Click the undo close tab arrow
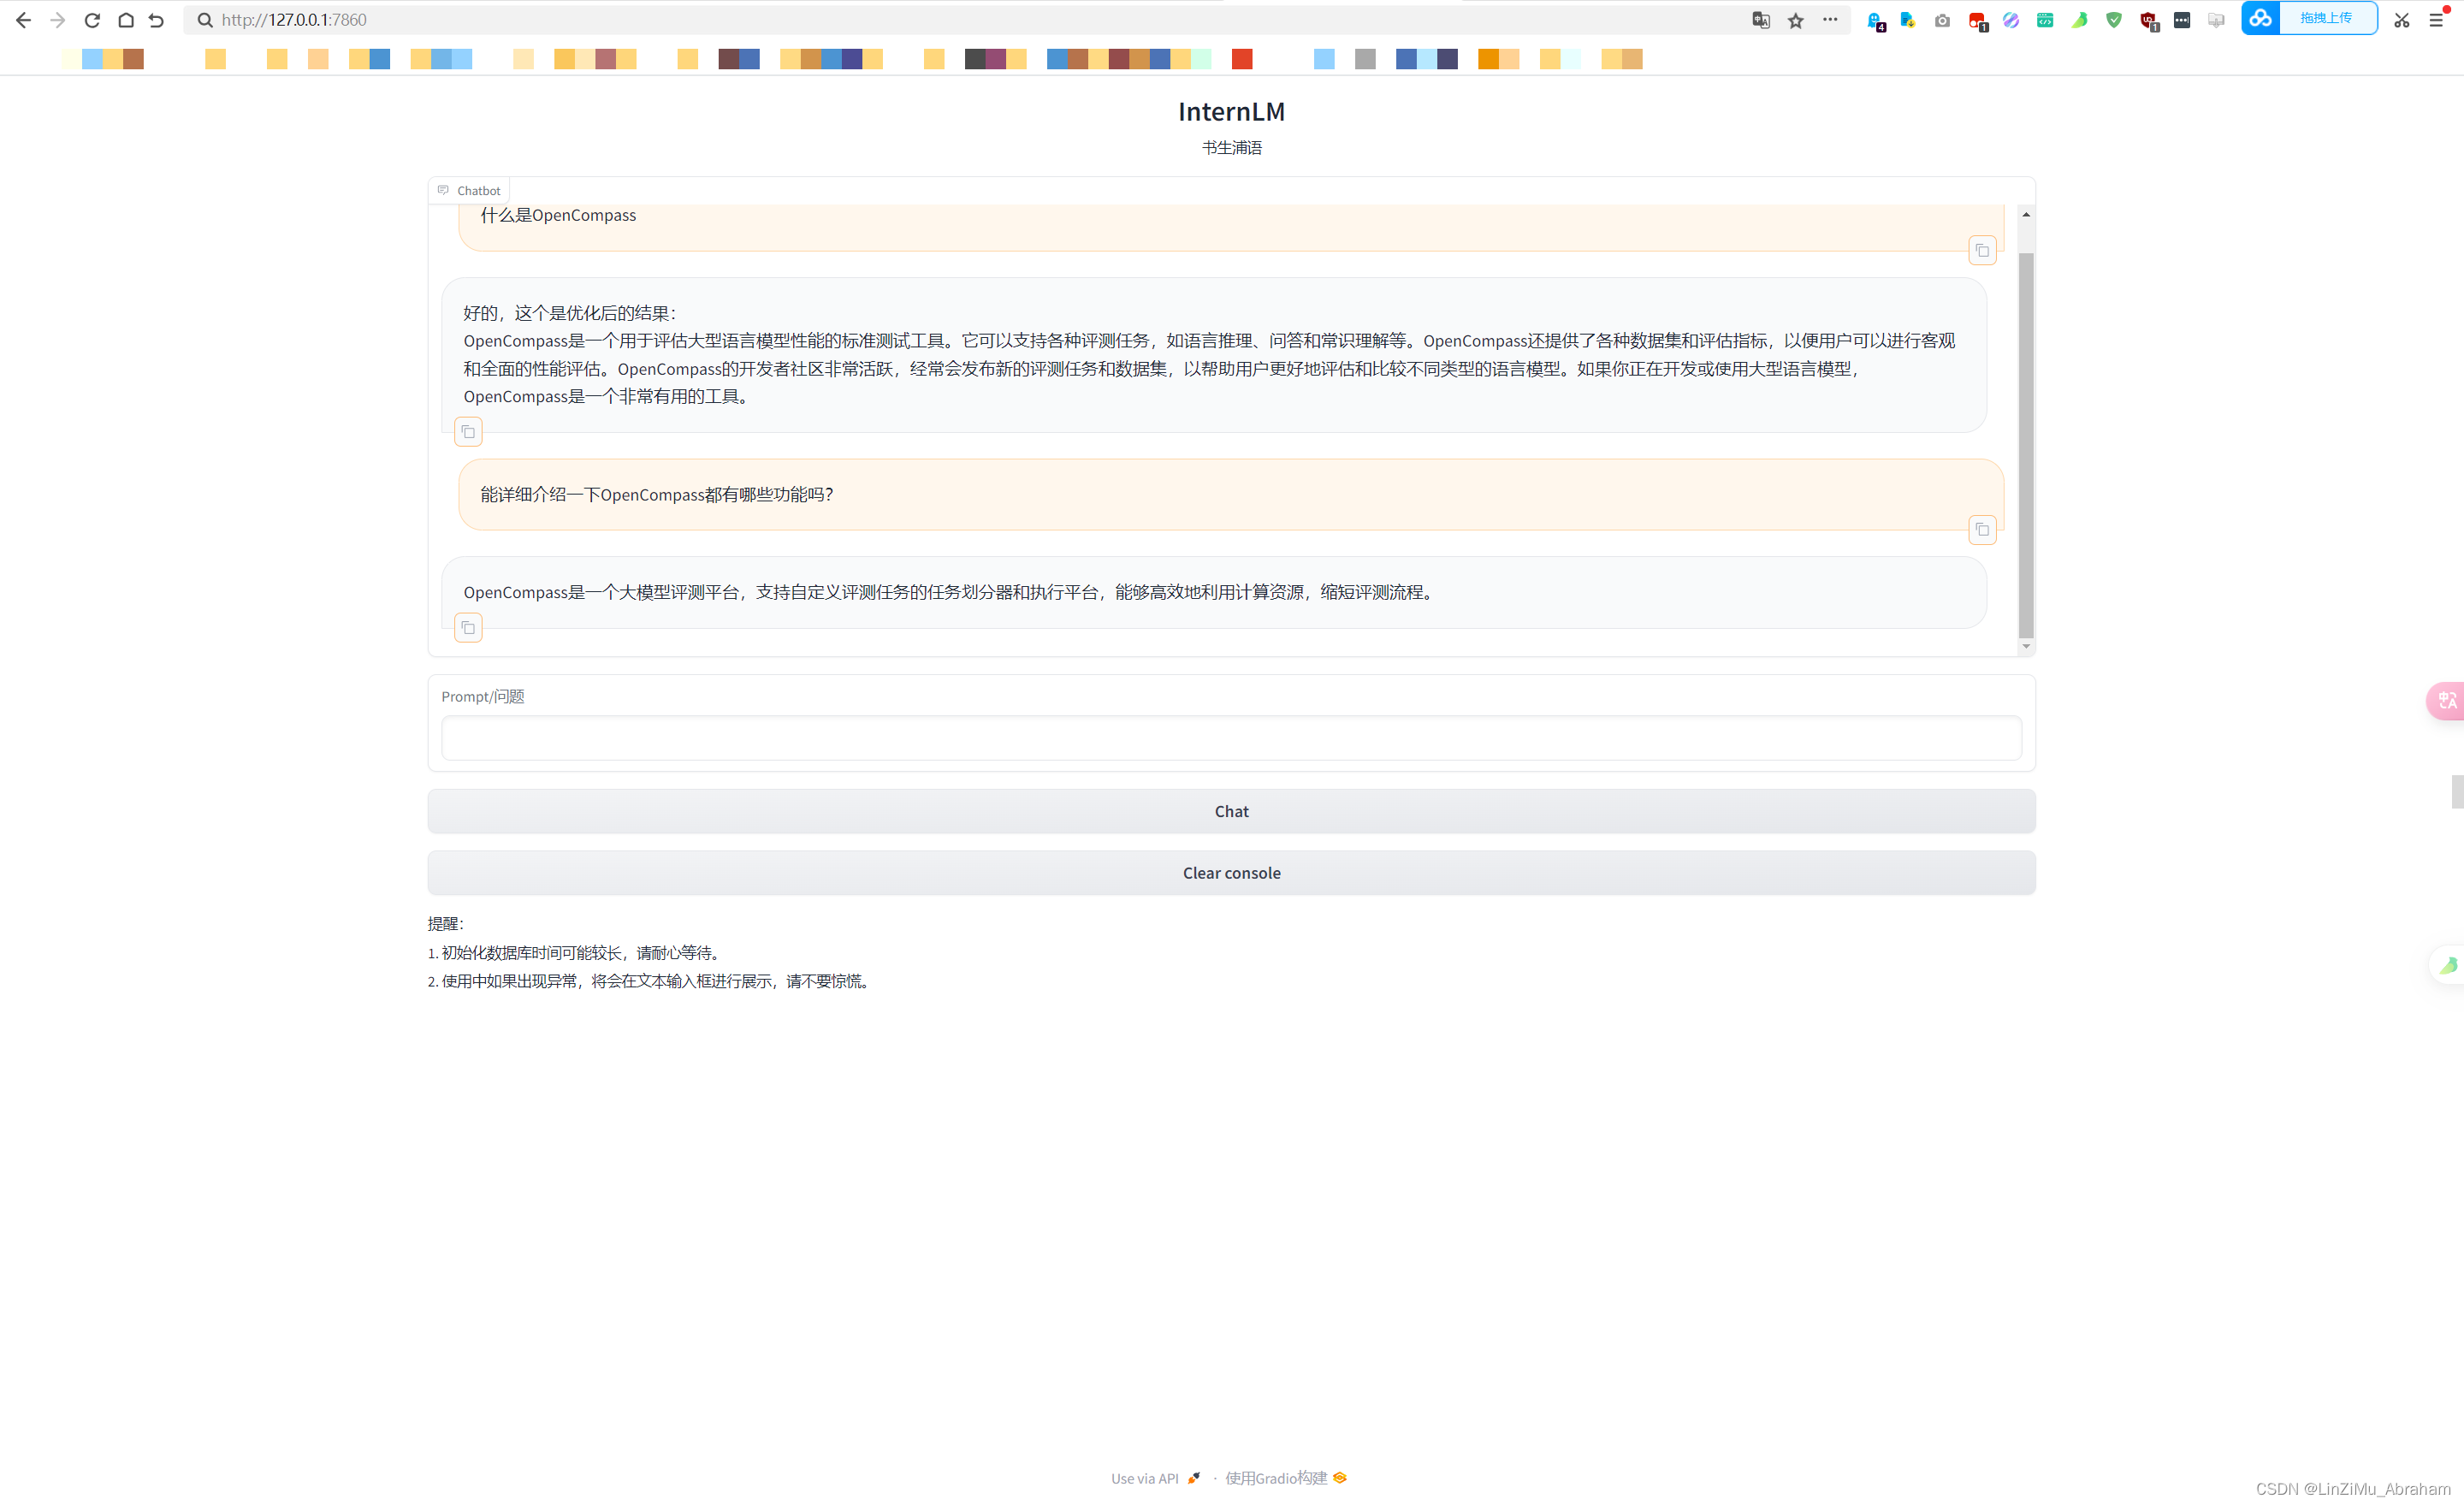 pos(156,20)
